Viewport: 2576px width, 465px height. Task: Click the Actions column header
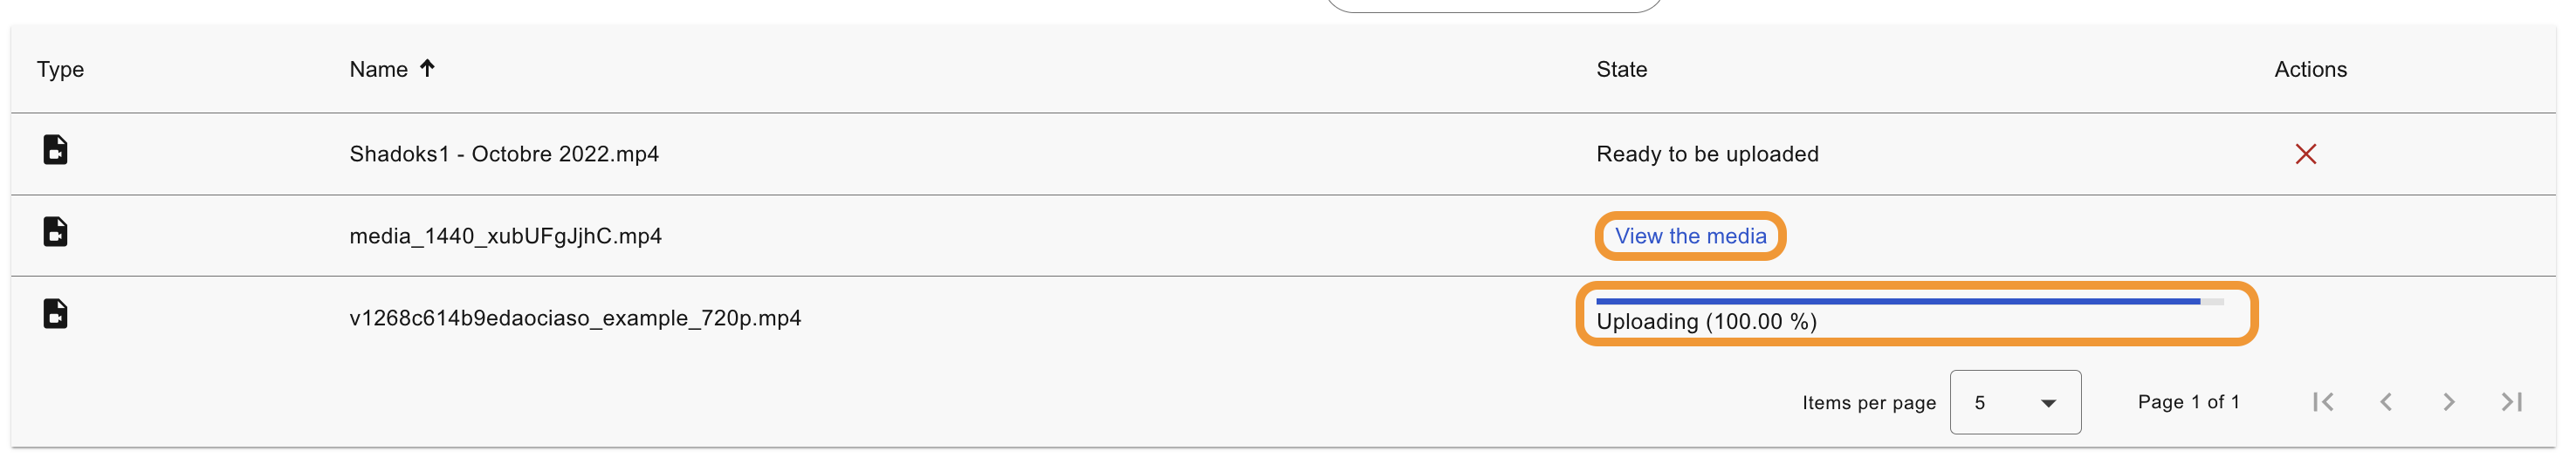click(x=2310, y=69)
